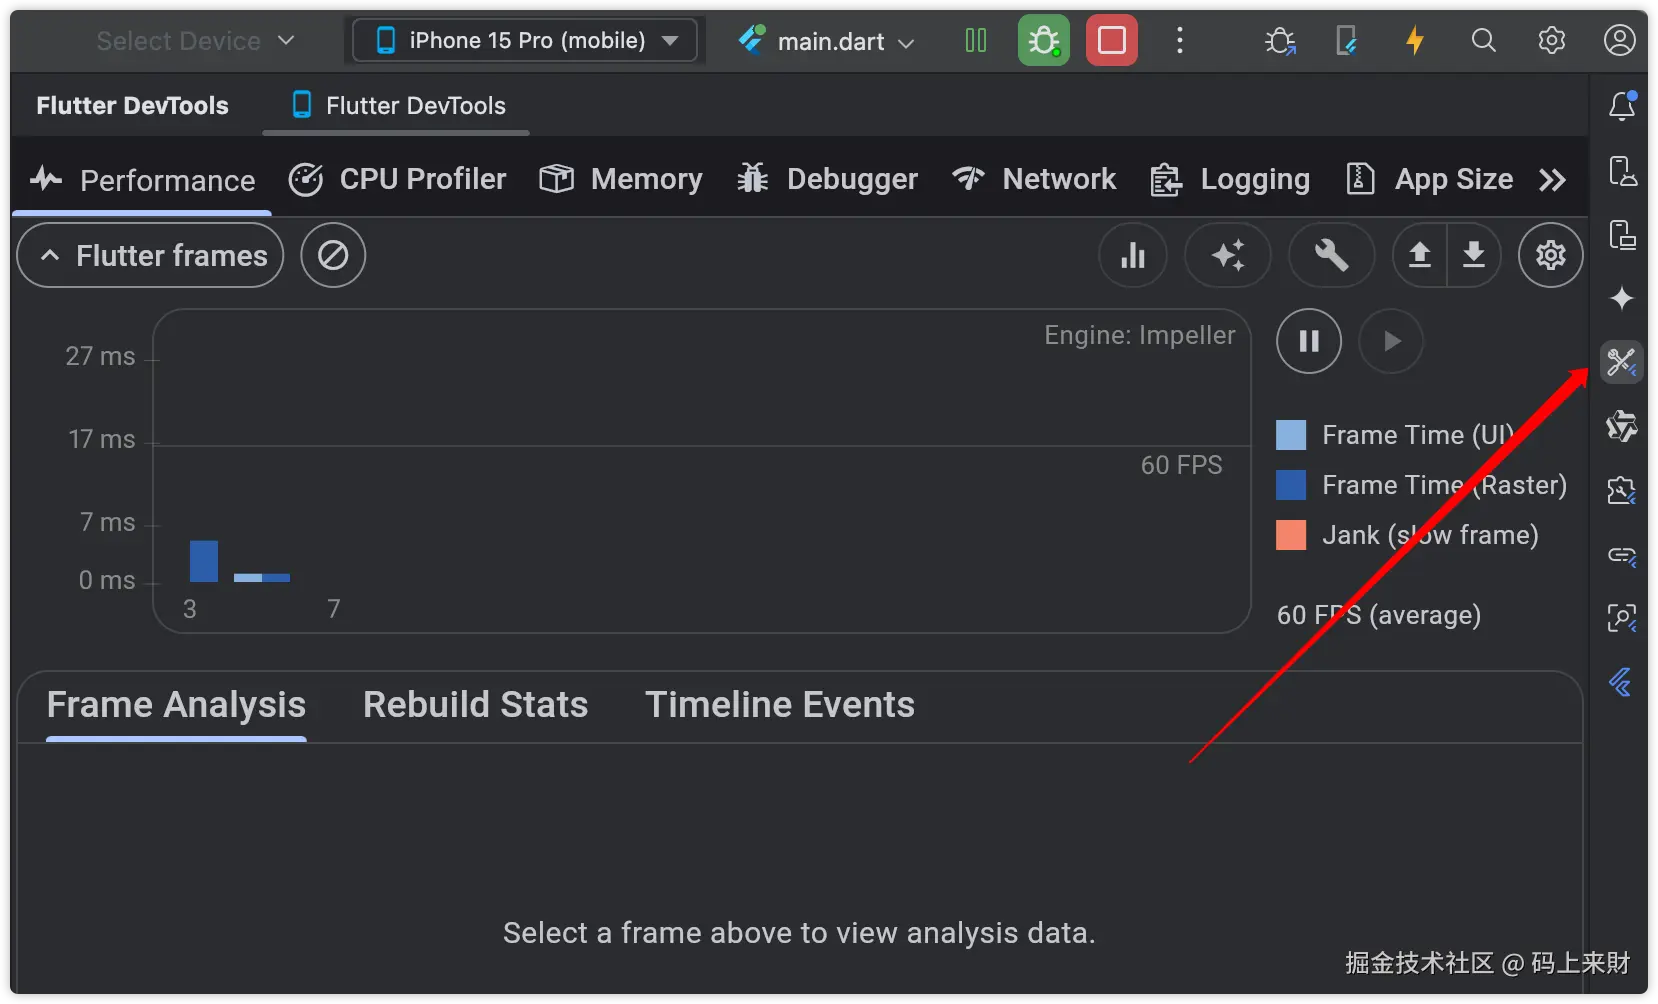Screen dimensions: 1658x1004
Task: Open More debugging options wrench button
Action: coord(1331,256)
